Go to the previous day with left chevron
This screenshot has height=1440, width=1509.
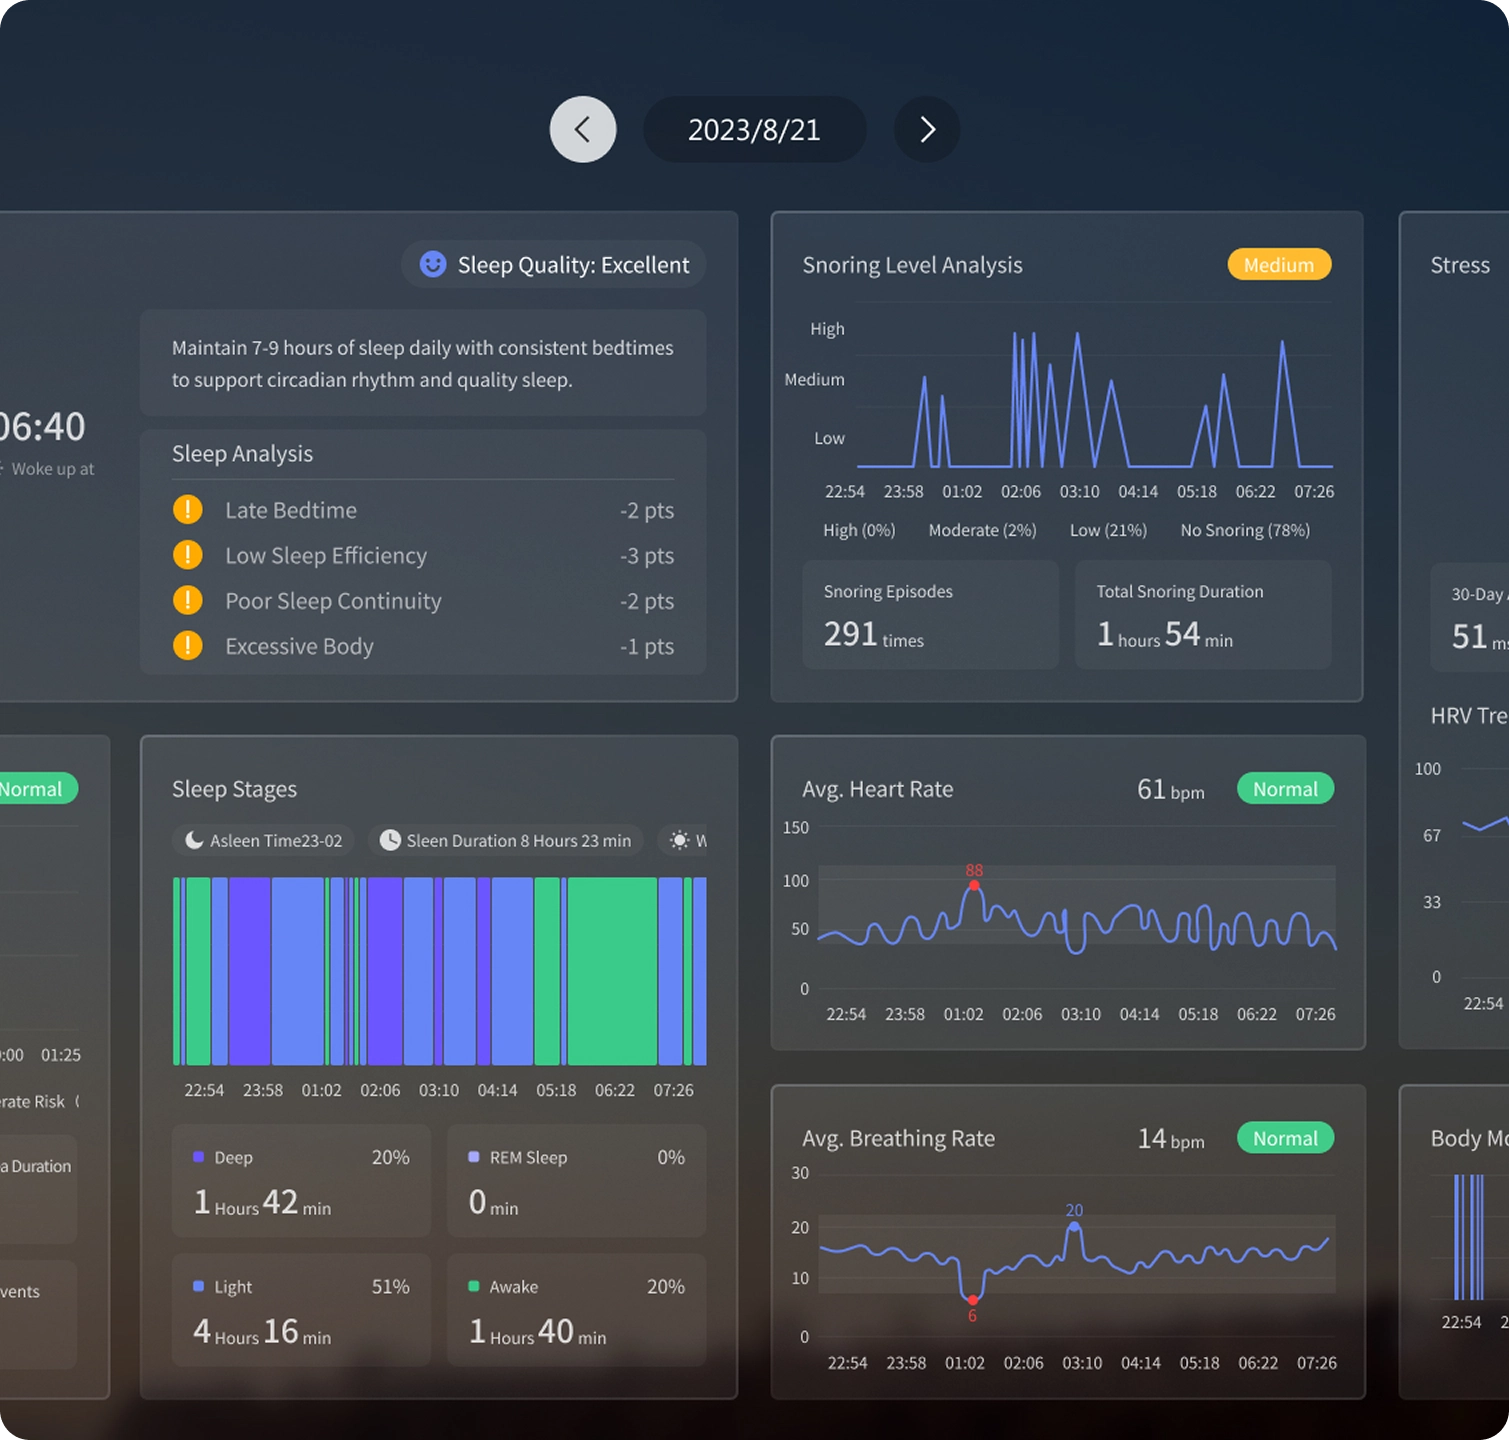pyautogui.click(x=583, y=129)
